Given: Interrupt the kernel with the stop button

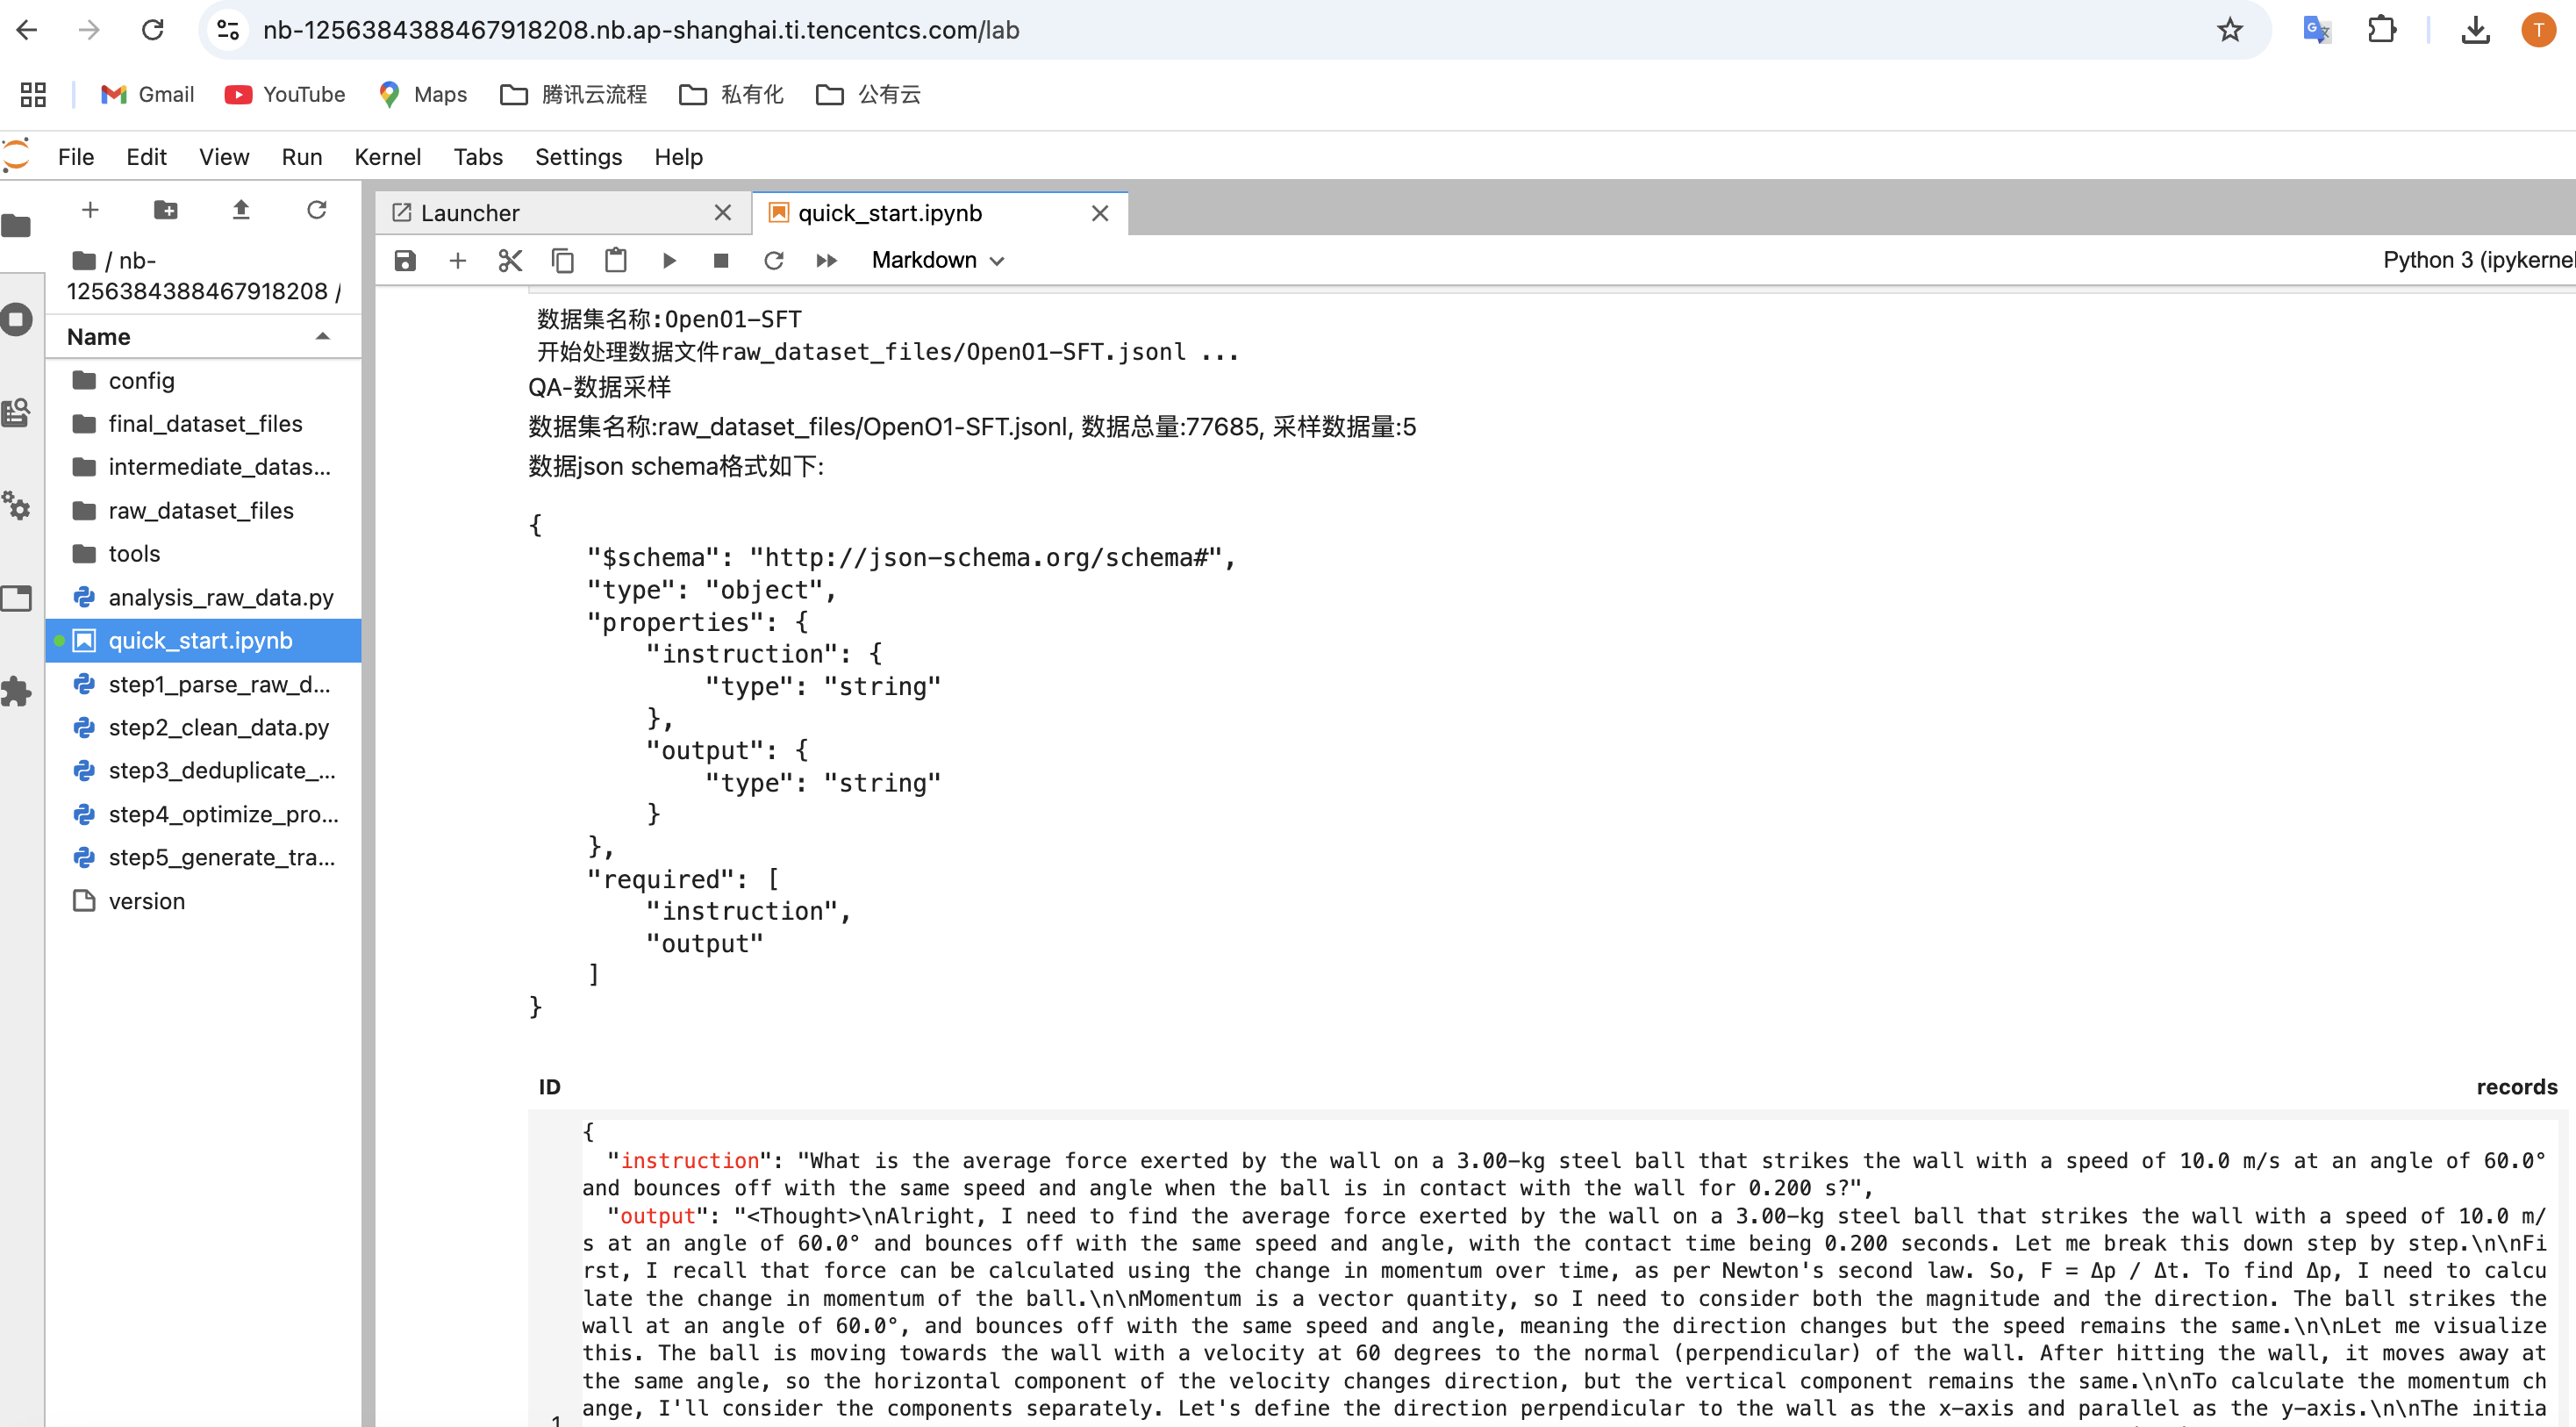Looking at the screenshot, I should click(x=721, y=261).
